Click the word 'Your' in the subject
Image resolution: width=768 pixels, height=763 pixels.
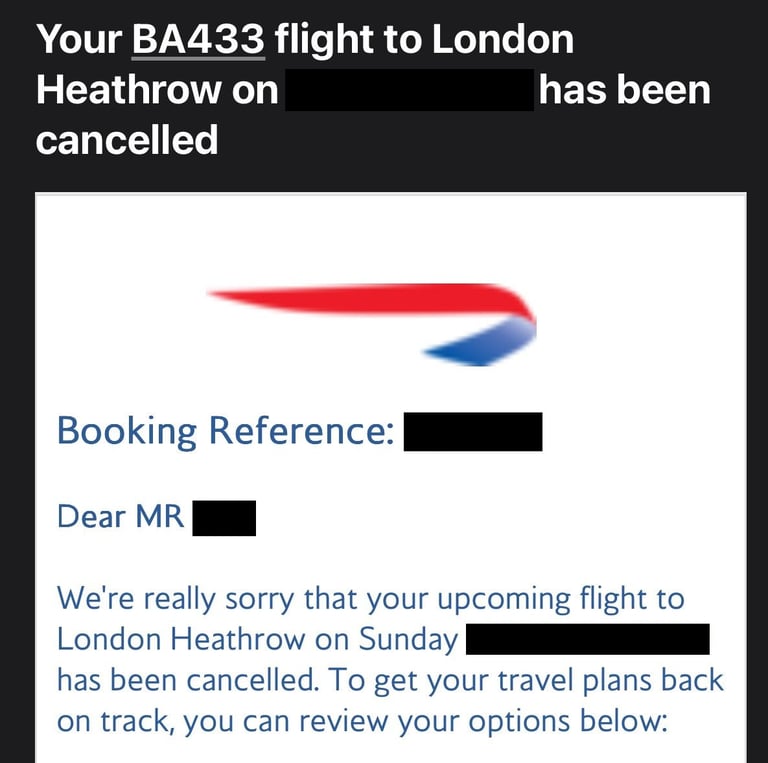[x=79, y=39]
